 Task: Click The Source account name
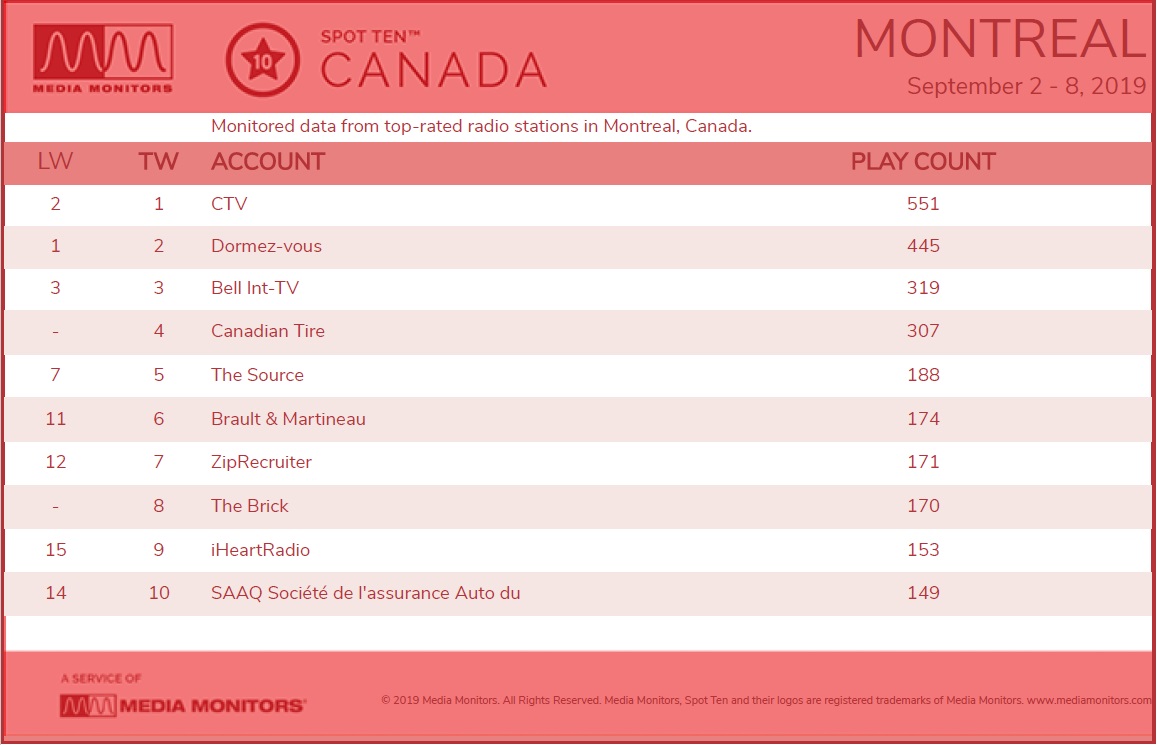(258, 375)
